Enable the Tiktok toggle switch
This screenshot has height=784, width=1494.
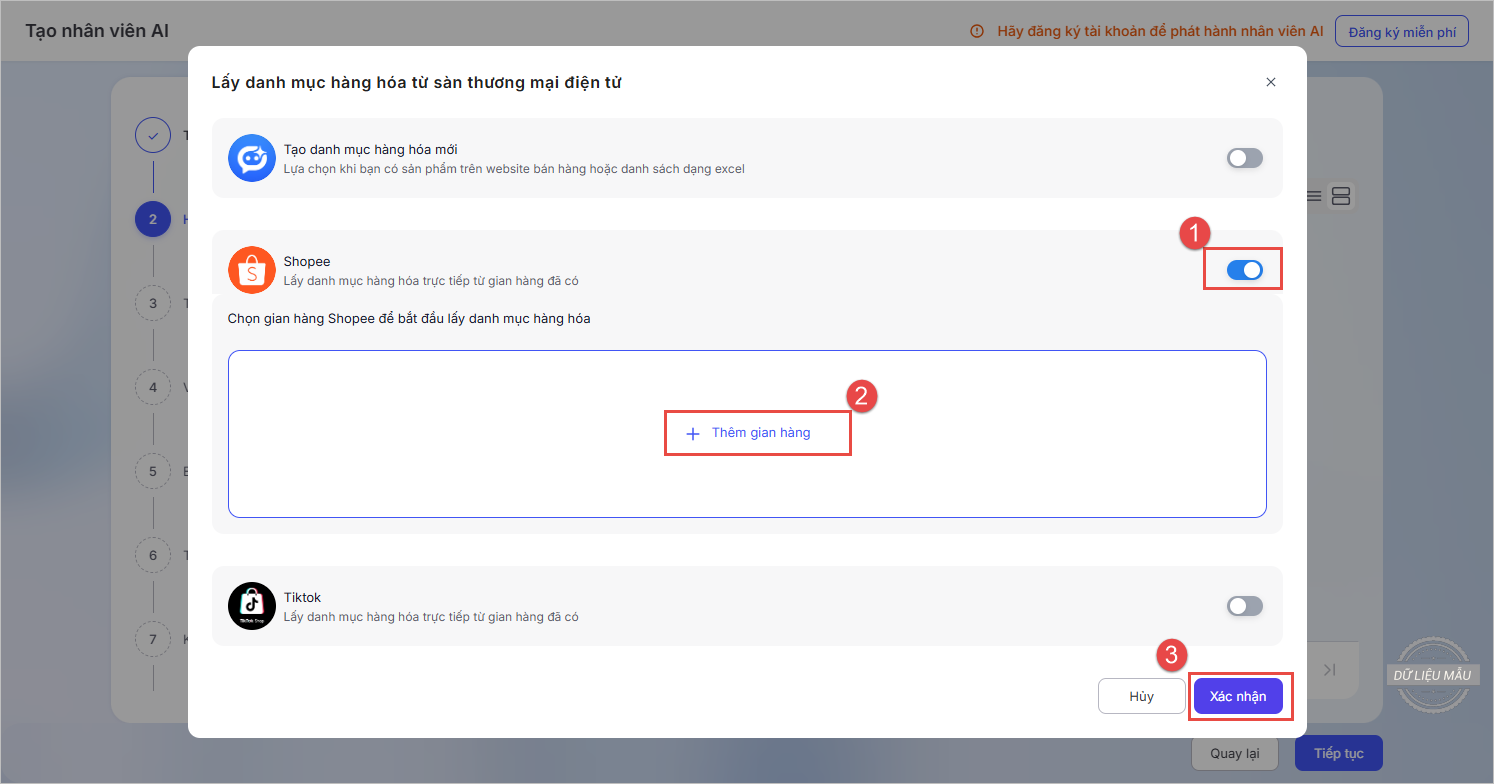1244,606
